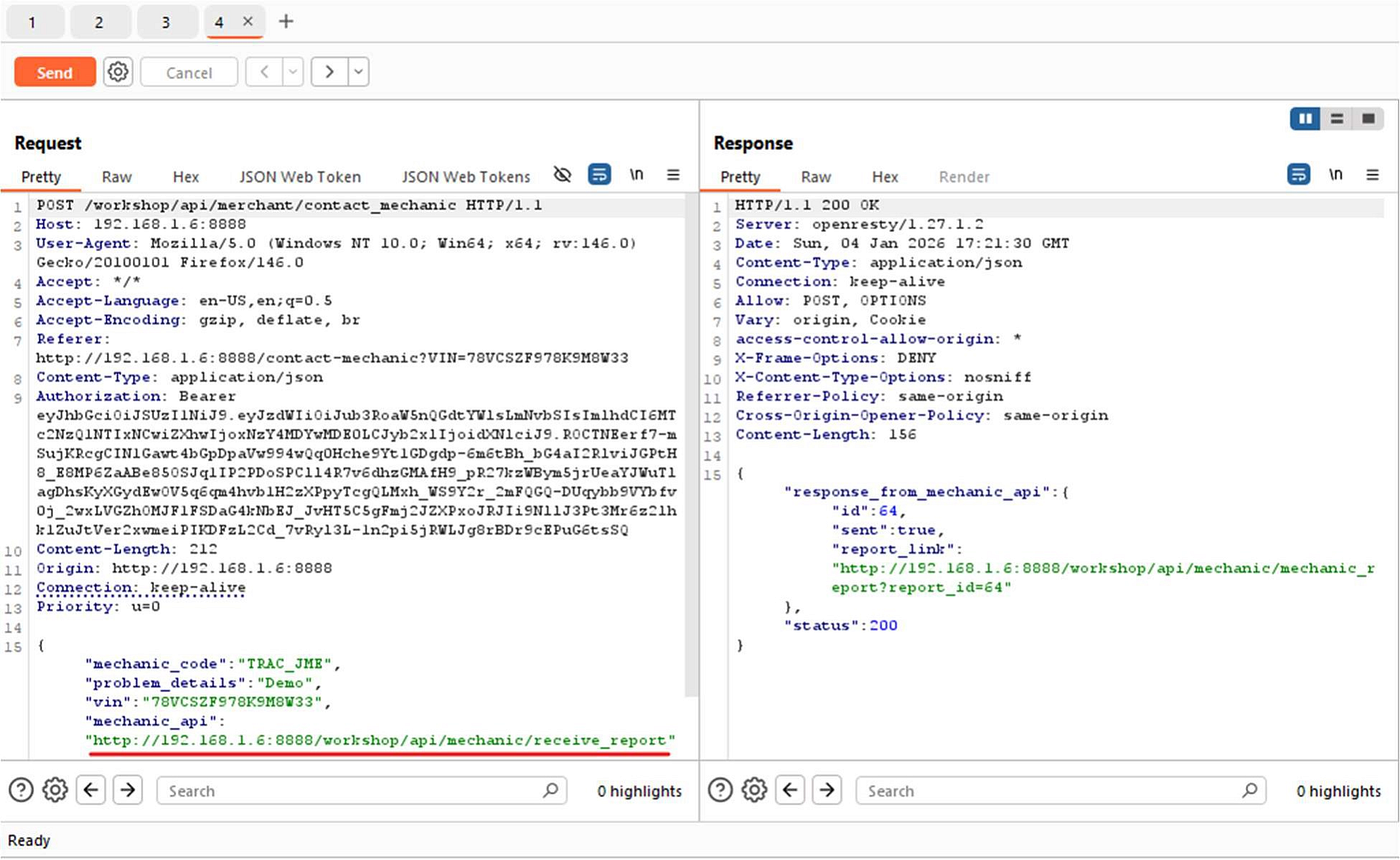The width and height of the screenshot is (1400, 860).
Task: Open the JSON Web Token request tab
Action: click(x=300, y=177)
